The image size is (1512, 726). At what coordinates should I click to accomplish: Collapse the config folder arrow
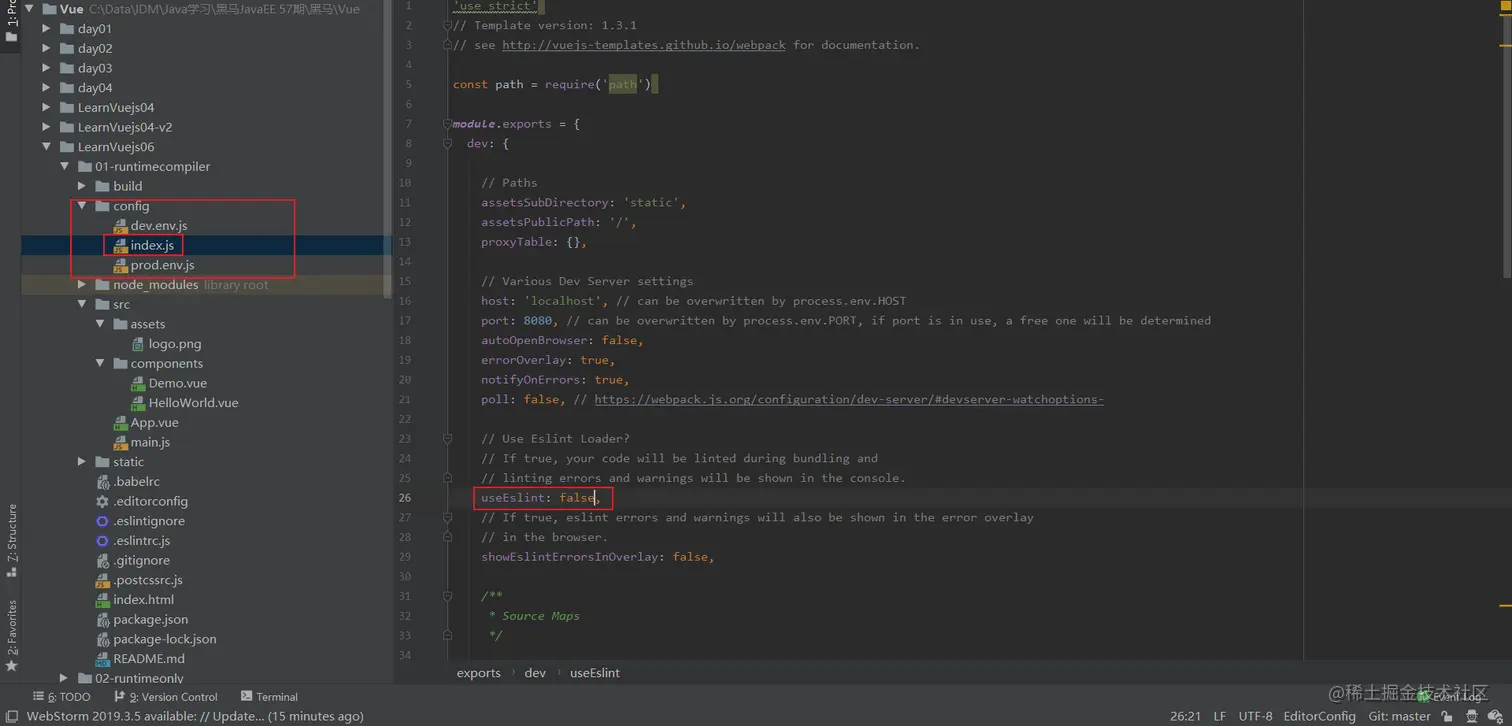pyautogui.click(x=82, y=206)
